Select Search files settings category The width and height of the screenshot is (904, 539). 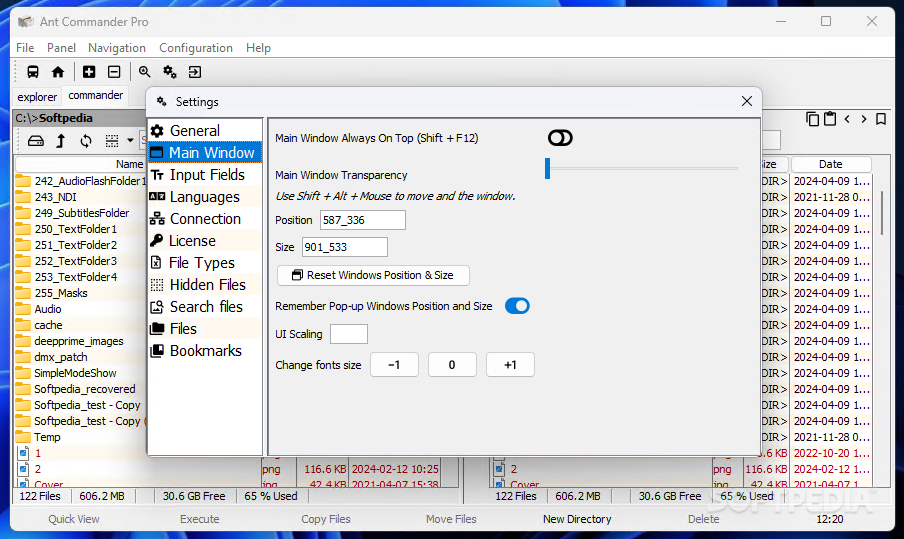coord(205,307)
